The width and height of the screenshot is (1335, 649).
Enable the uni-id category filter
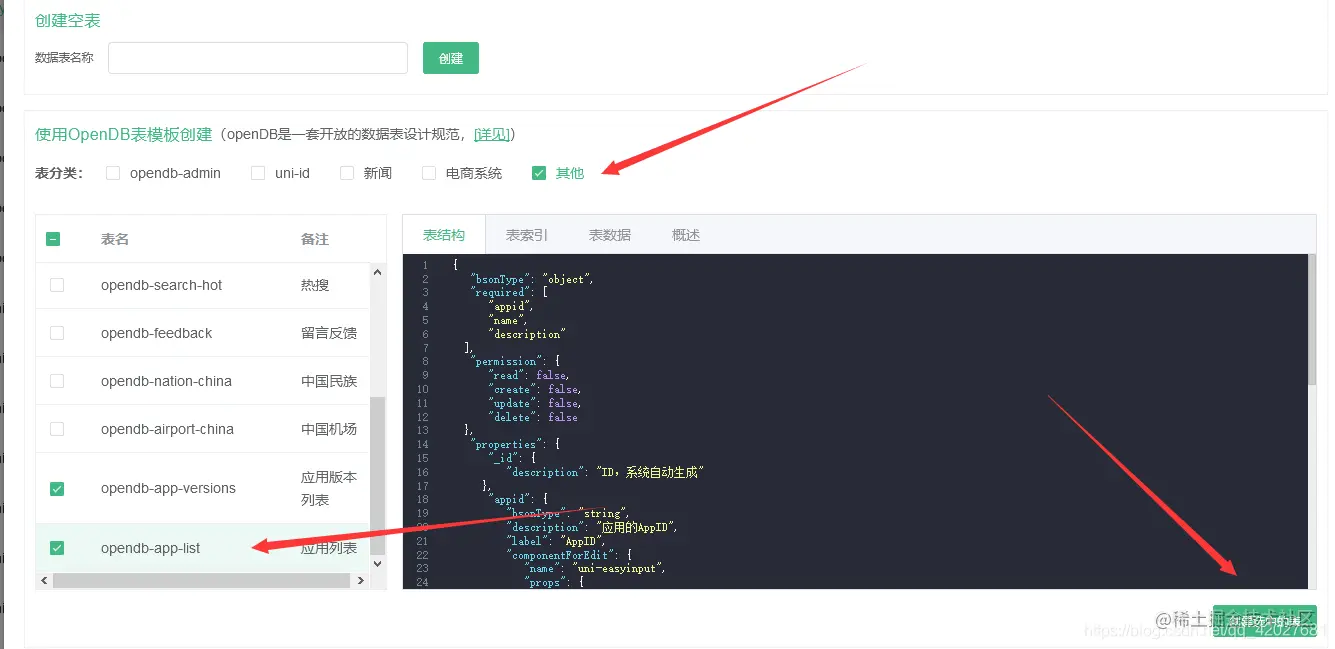coord(256,172)
